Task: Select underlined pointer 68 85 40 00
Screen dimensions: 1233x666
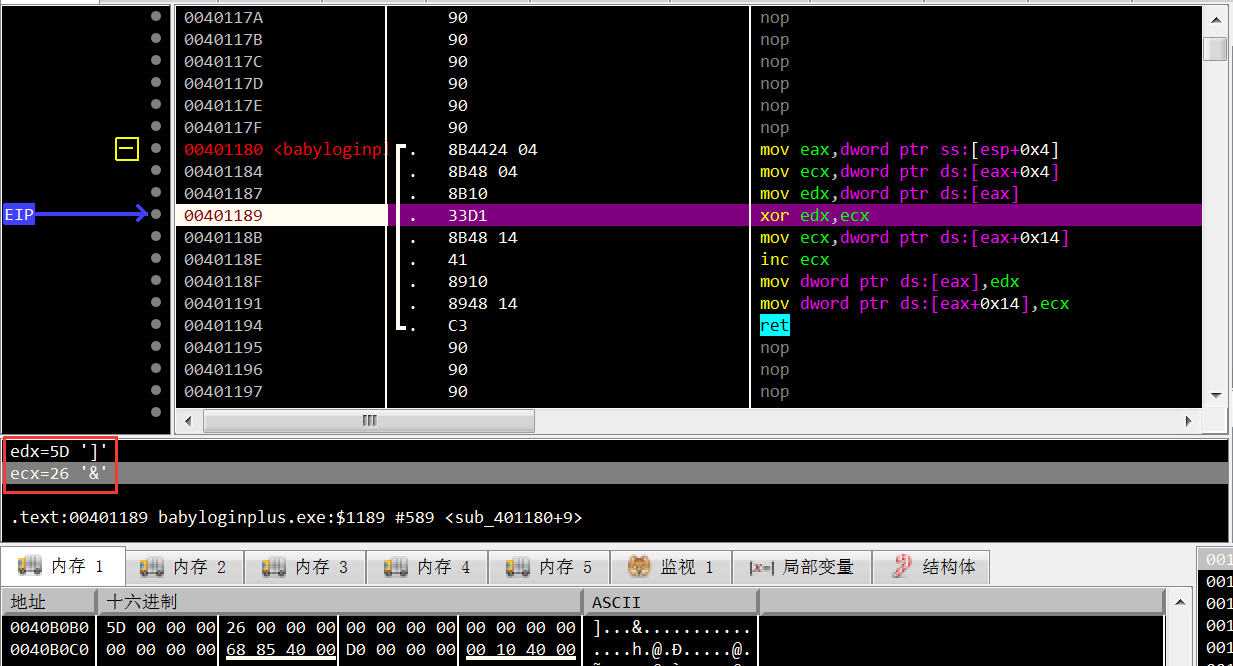Action: coord(280,650)
